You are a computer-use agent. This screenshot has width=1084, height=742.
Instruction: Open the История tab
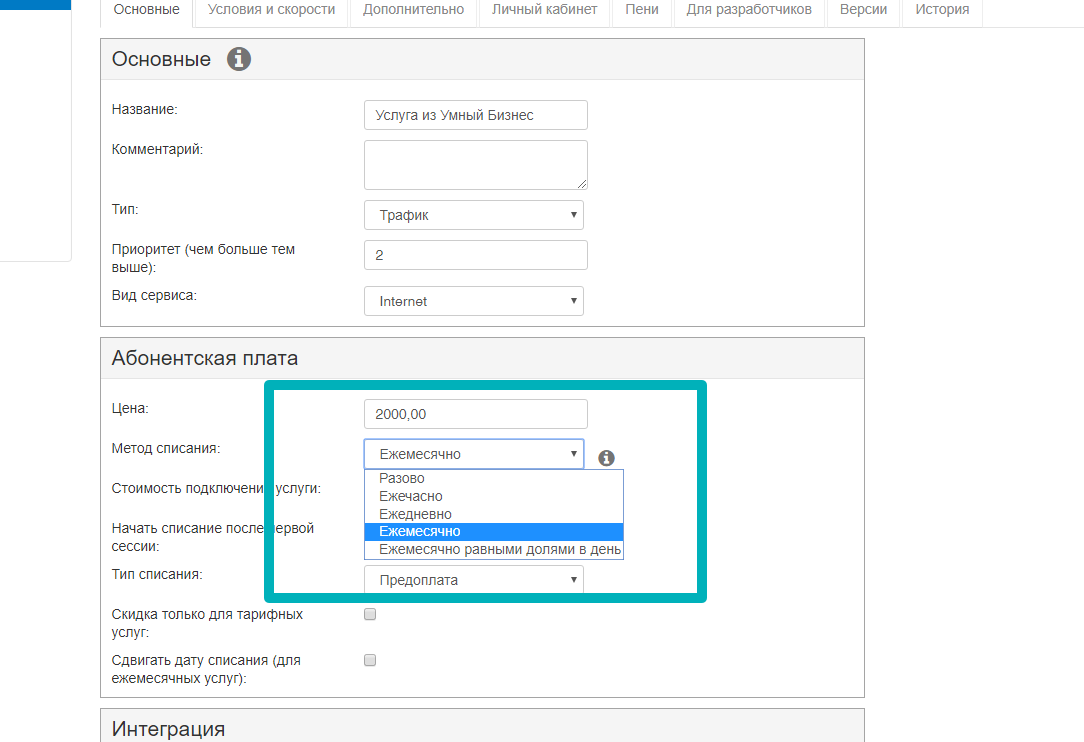coord(941,10)
